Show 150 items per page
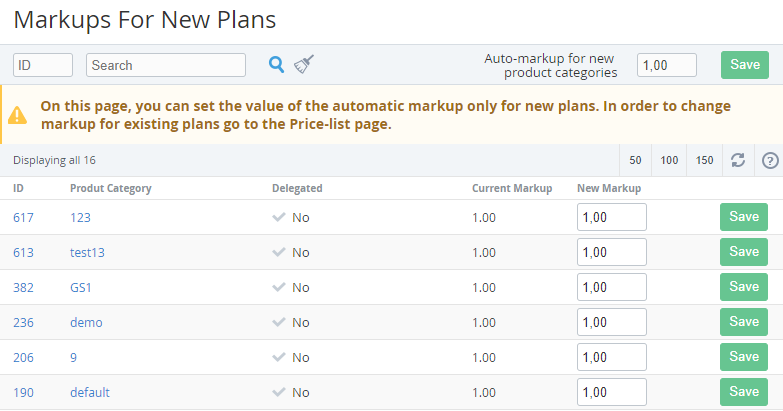 pos(704,160)
